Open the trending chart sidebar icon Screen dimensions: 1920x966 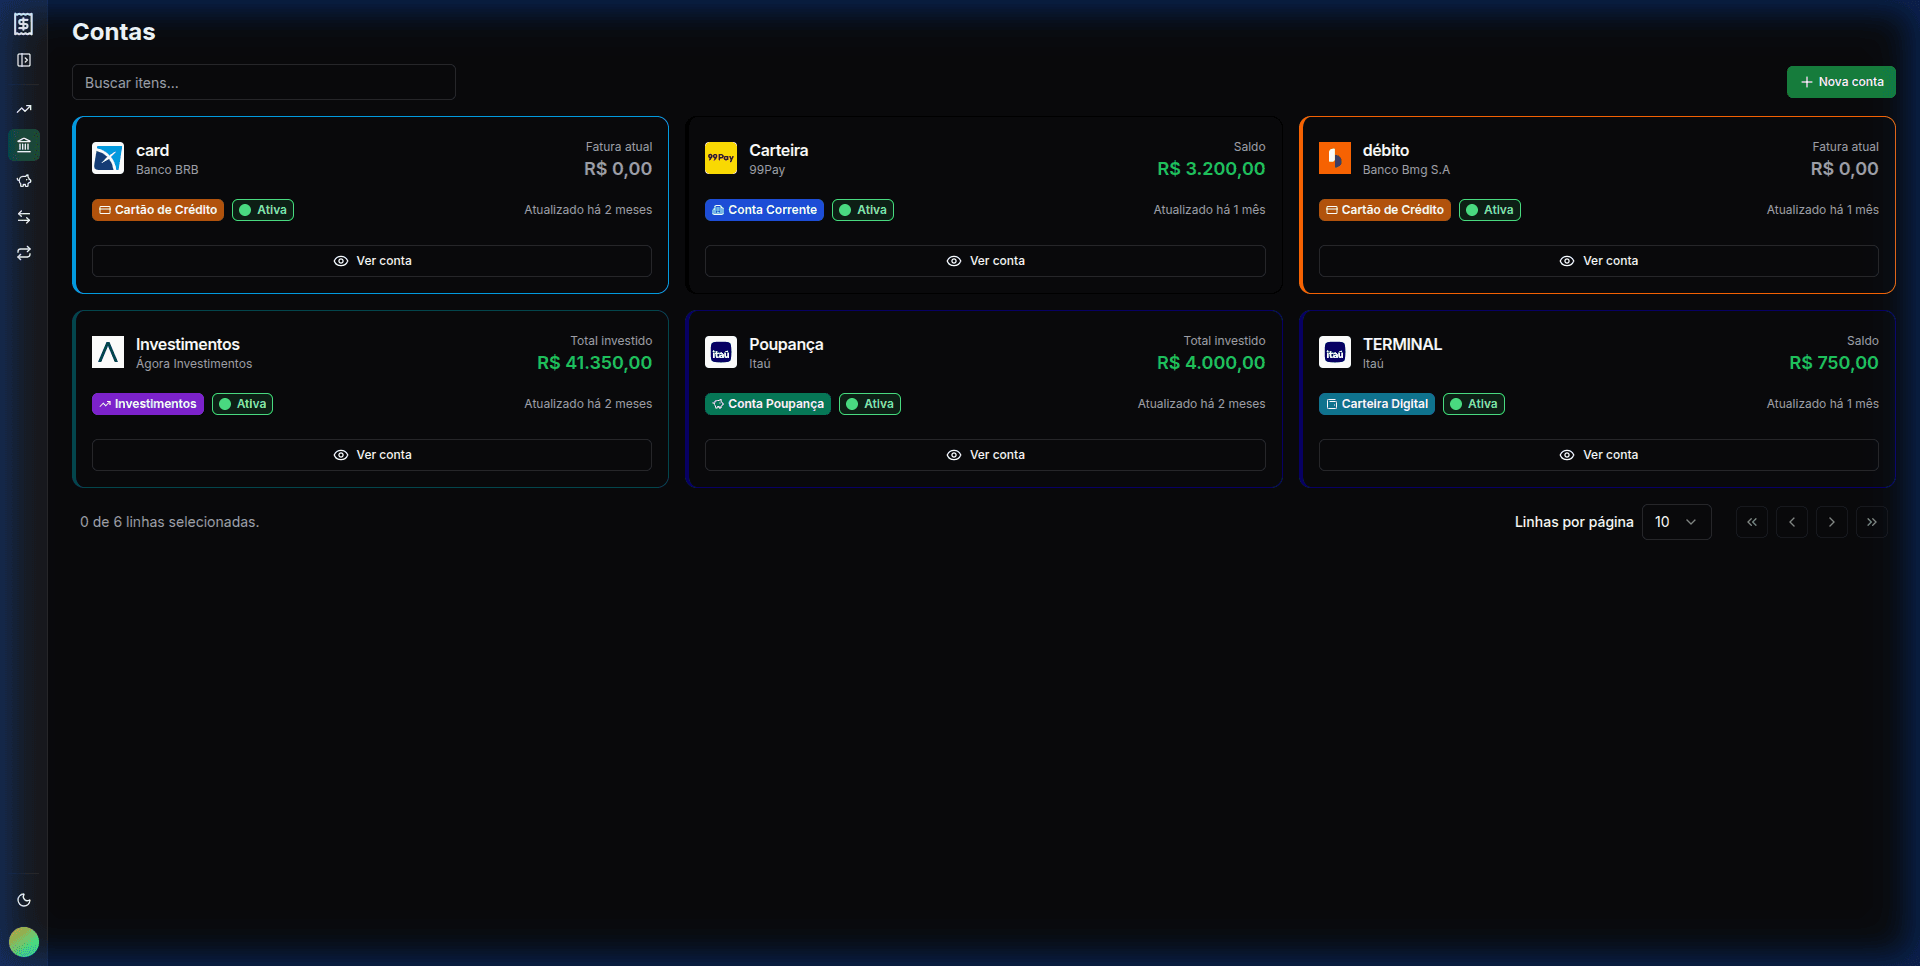[24, 109]
